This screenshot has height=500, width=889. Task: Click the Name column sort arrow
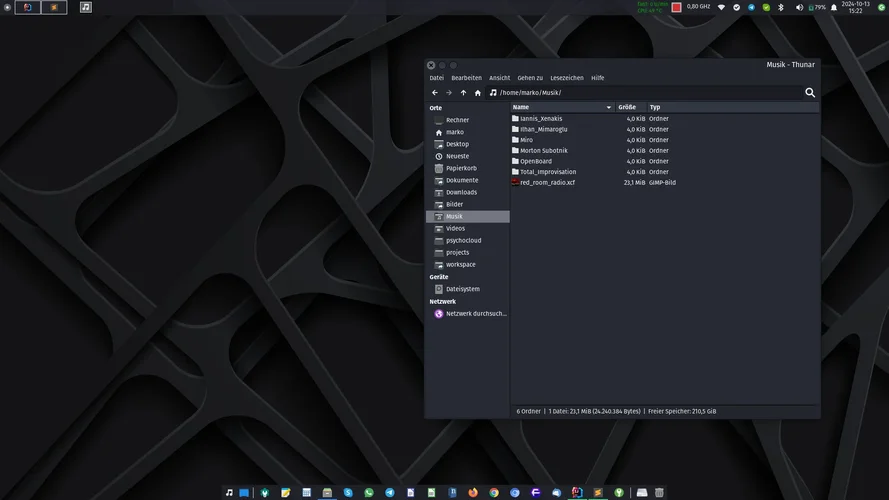[x=608, y=107]
